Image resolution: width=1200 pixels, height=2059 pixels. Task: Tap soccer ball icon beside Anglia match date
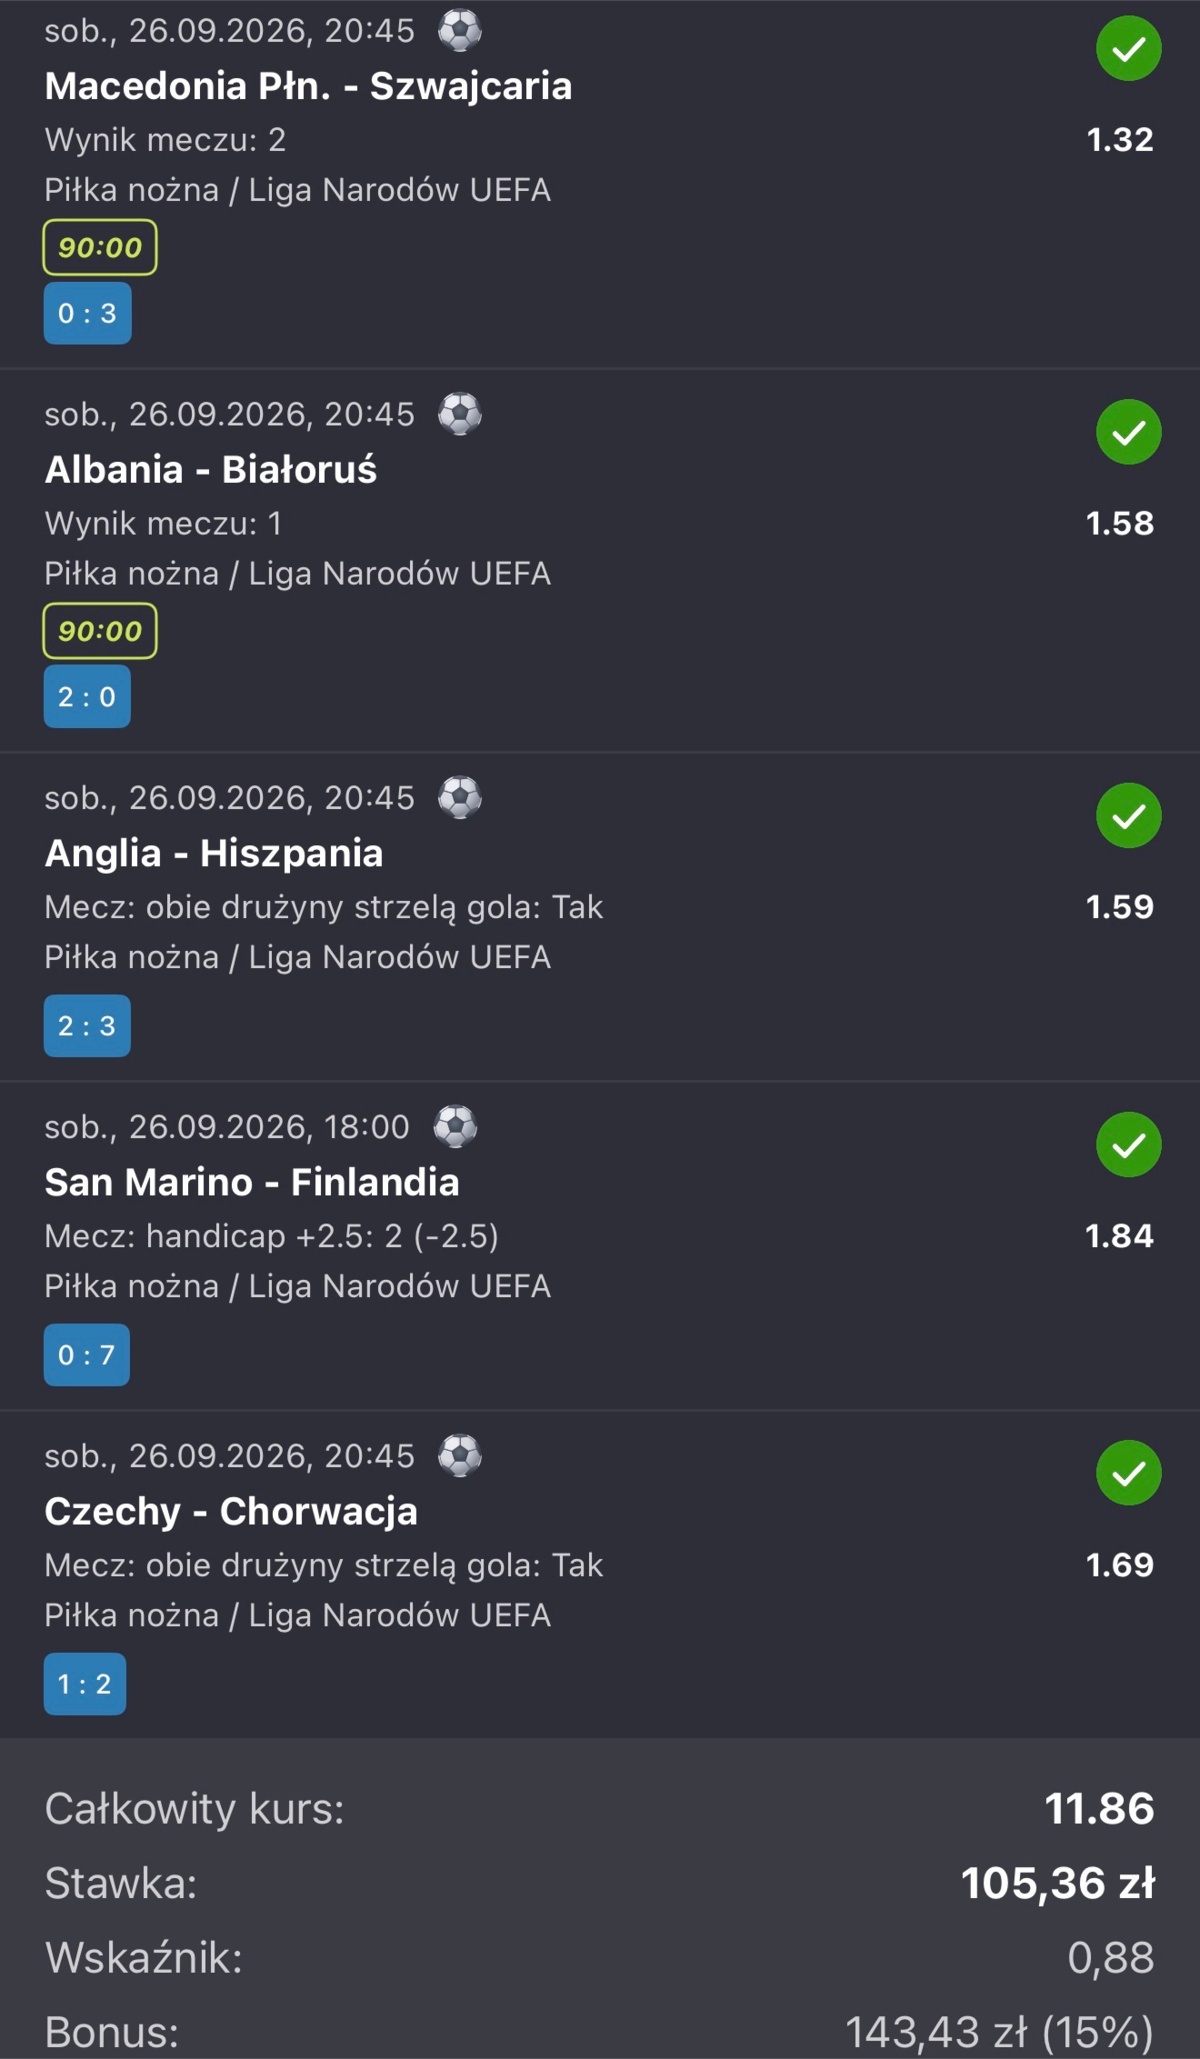point(460,798)
